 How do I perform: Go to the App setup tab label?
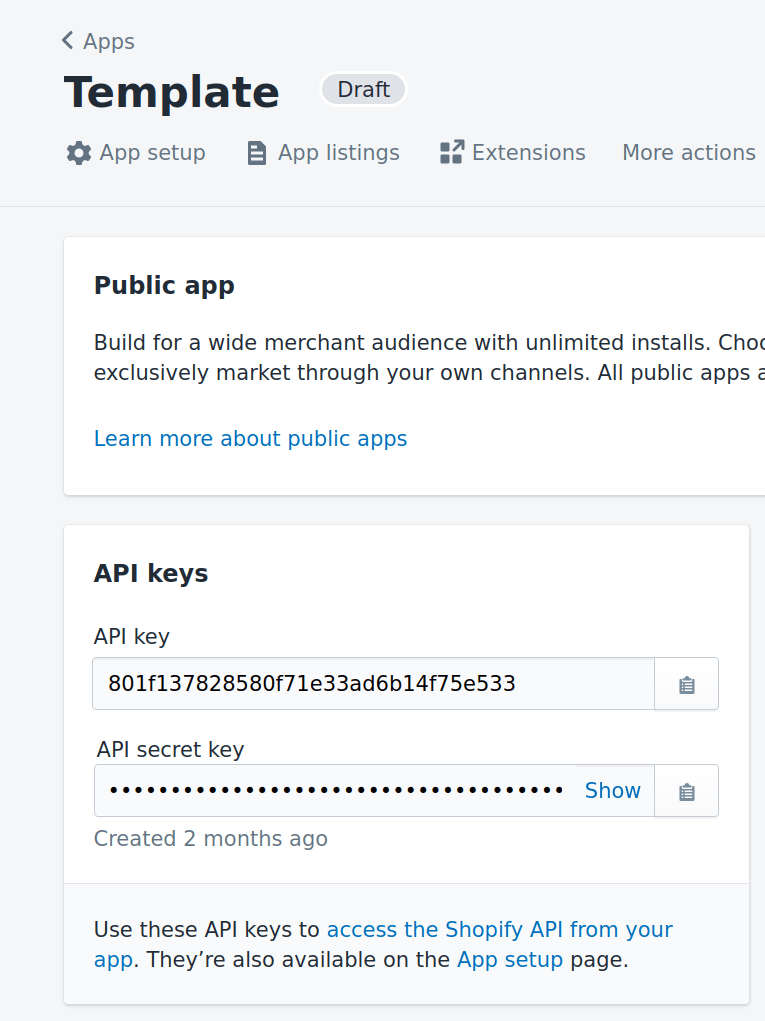click(152, 153)
